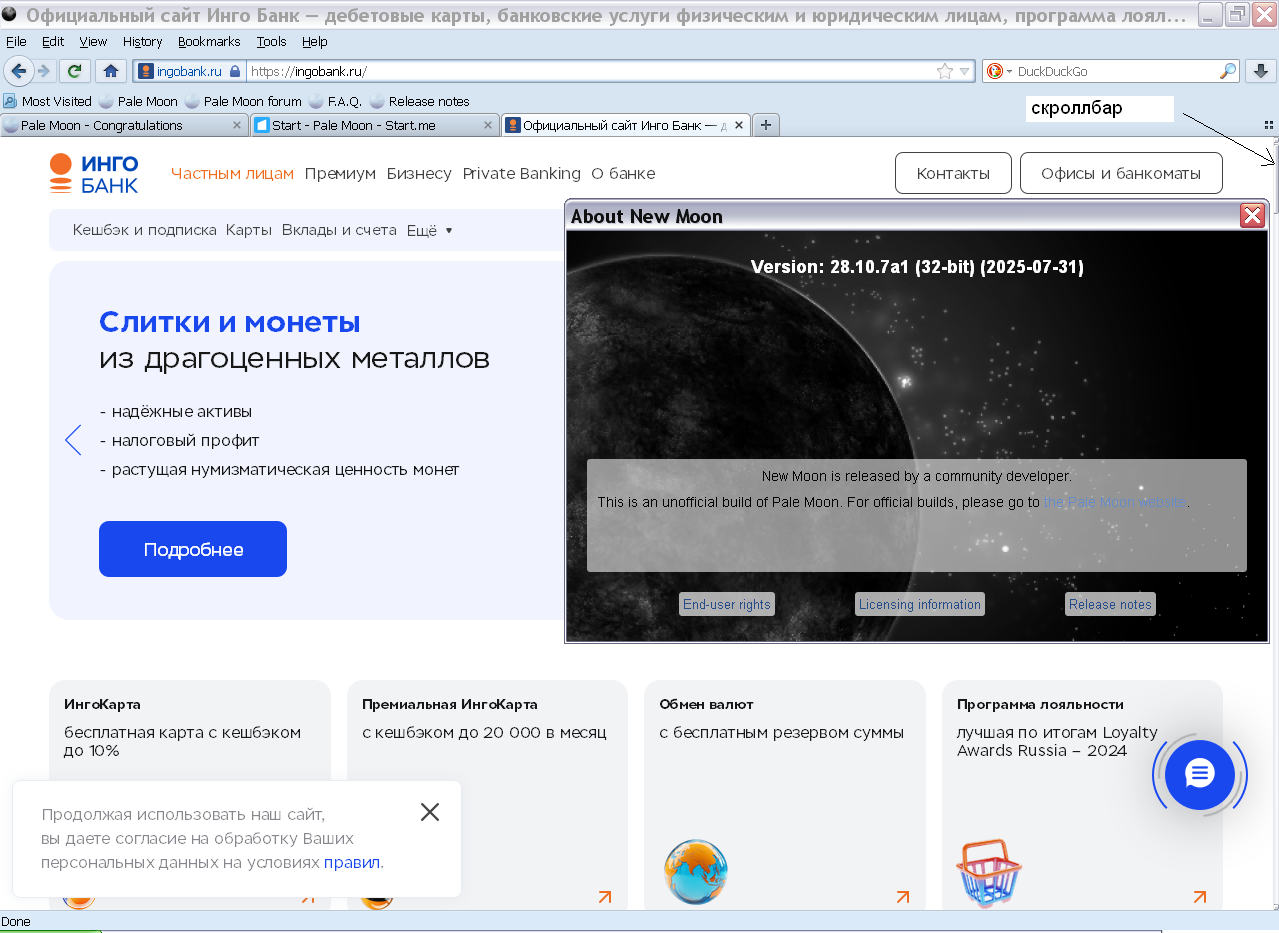Dismiss the cookie consent notice

(430, 812)
